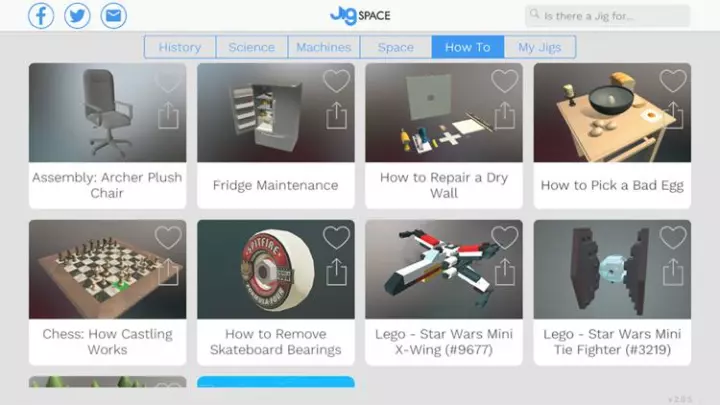
Task: Share via the Twitter icon
Action: point(77,16)
